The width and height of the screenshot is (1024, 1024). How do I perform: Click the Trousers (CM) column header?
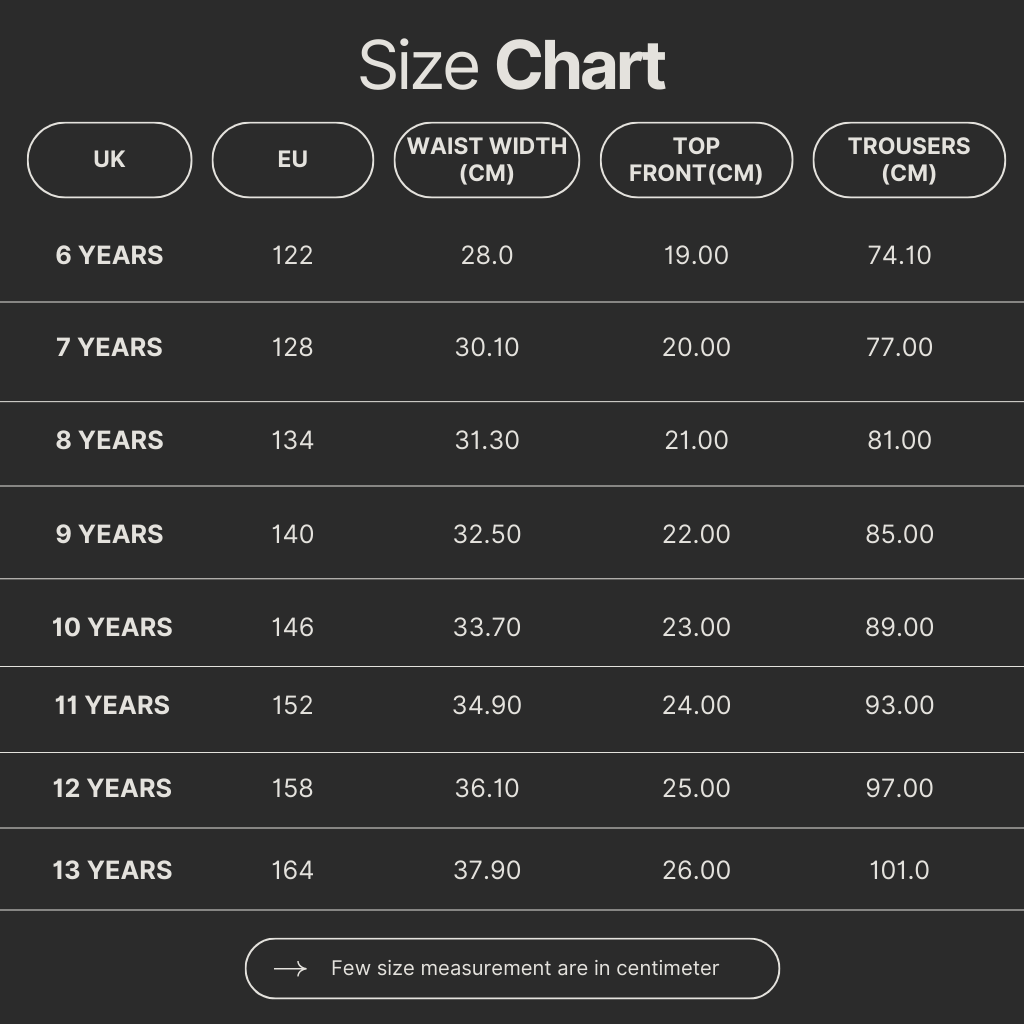[x=908, y=160]
